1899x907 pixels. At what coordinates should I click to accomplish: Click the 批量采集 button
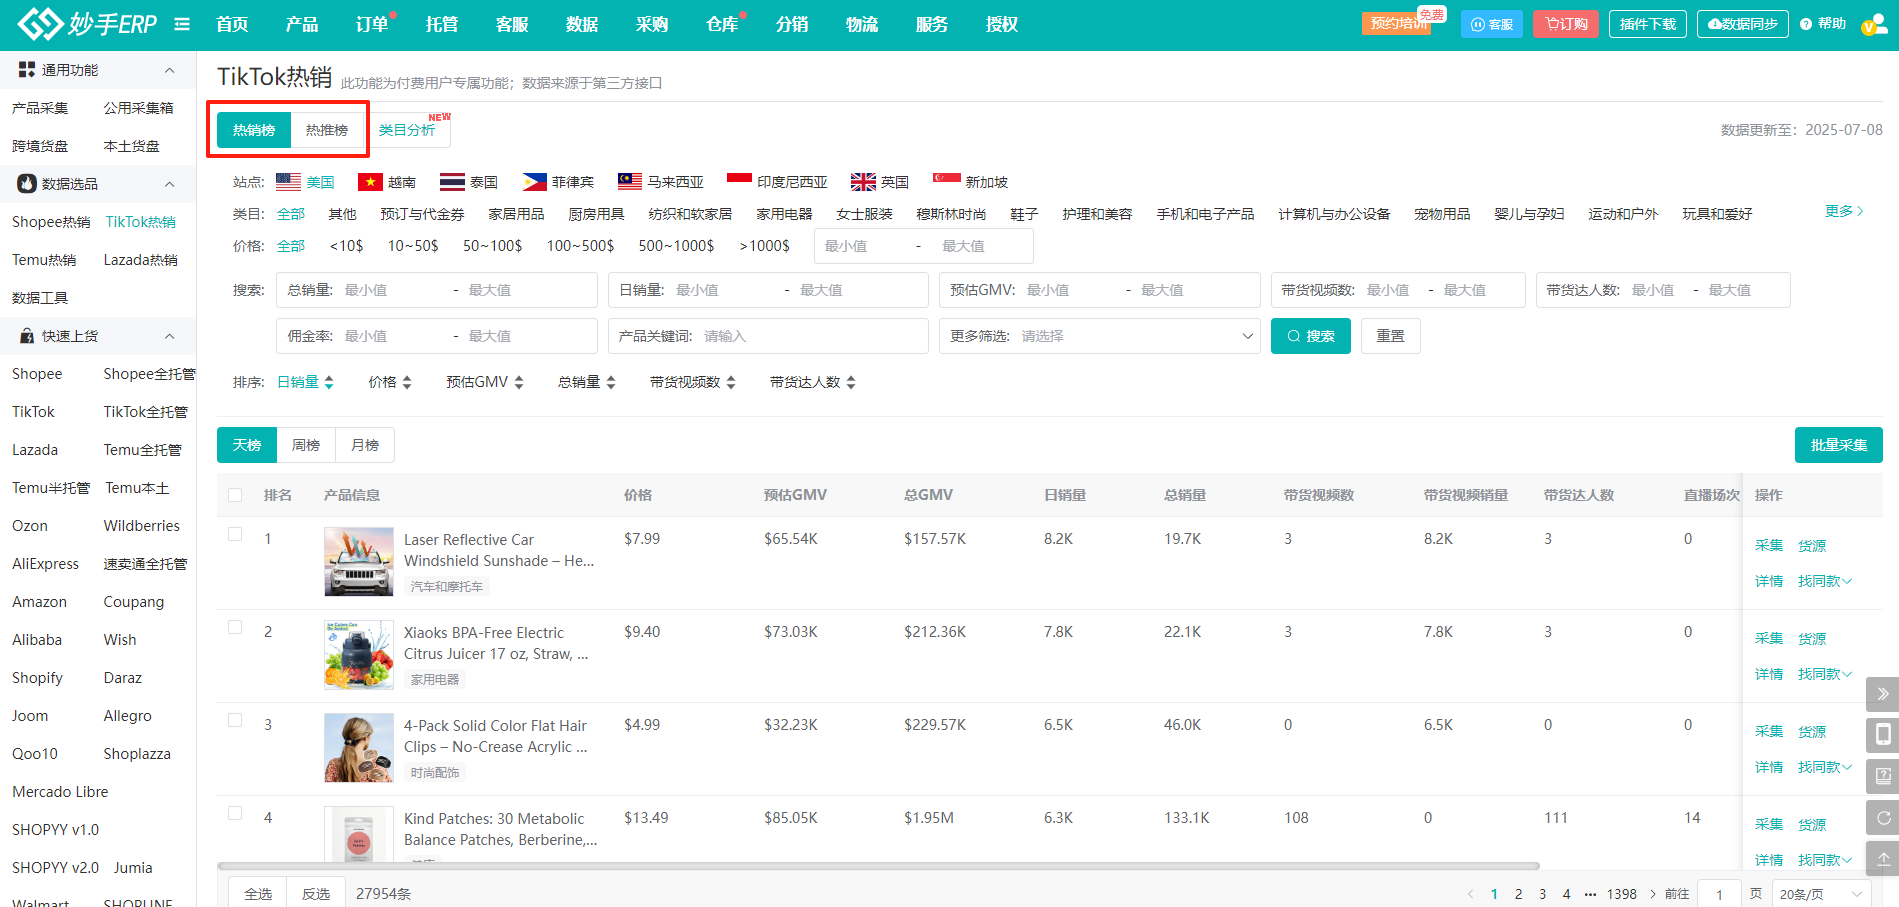click(1839, 445)
